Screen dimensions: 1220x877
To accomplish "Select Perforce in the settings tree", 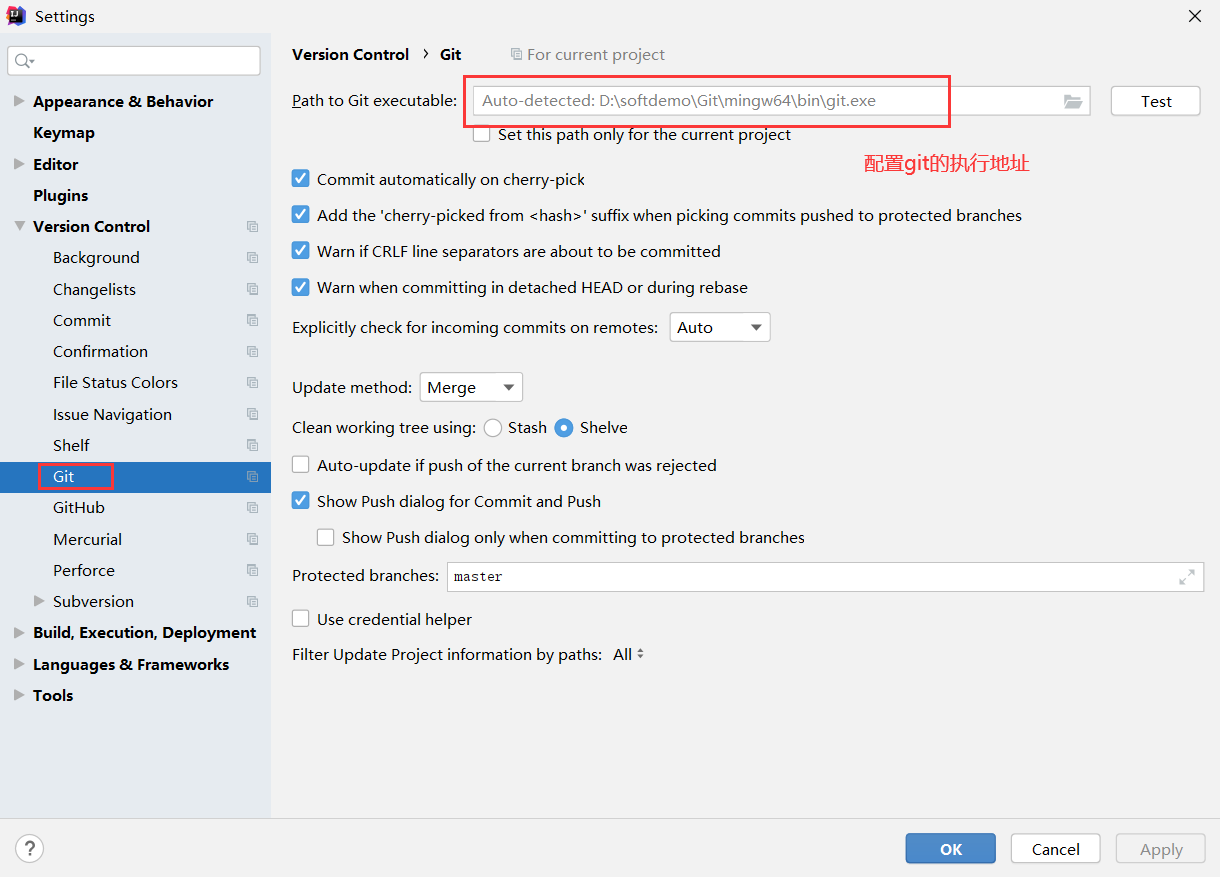I will pyautogui.click(x=84, y=570).
